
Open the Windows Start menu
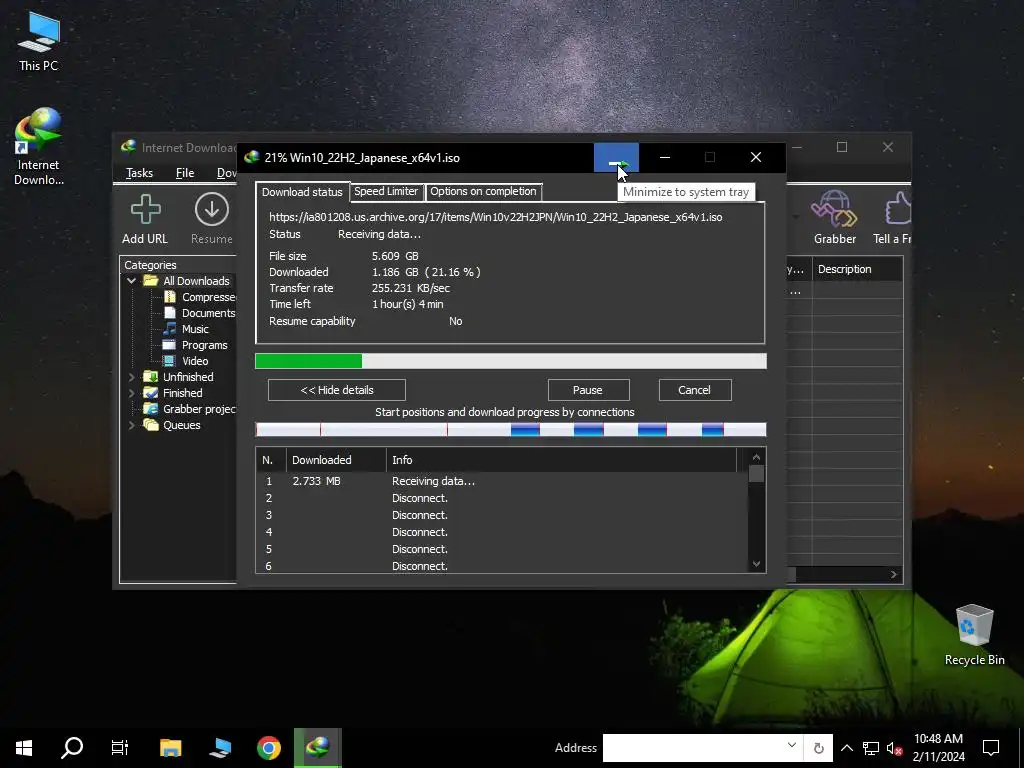pyautogui.click(x=24, y=748)
